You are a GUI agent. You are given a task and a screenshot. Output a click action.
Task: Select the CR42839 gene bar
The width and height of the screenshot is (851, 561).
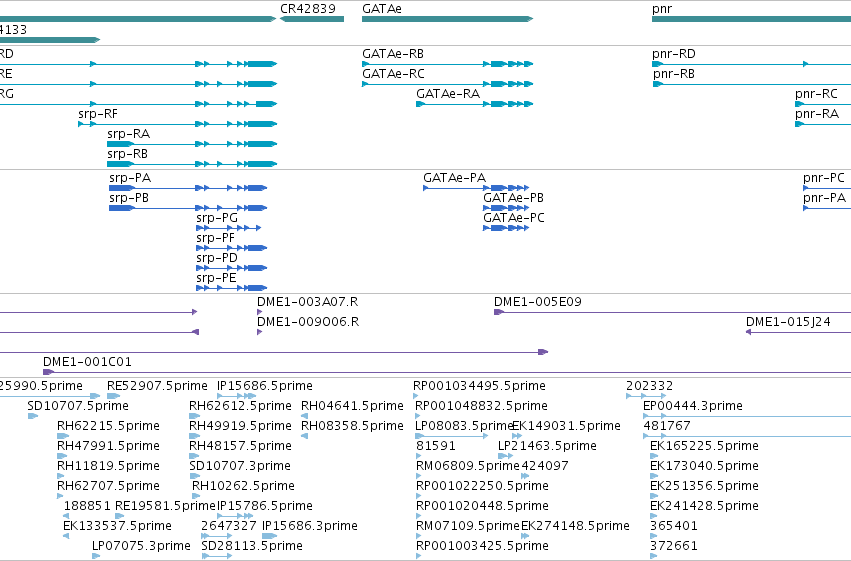pyautogui.click(x=312, y=19)
